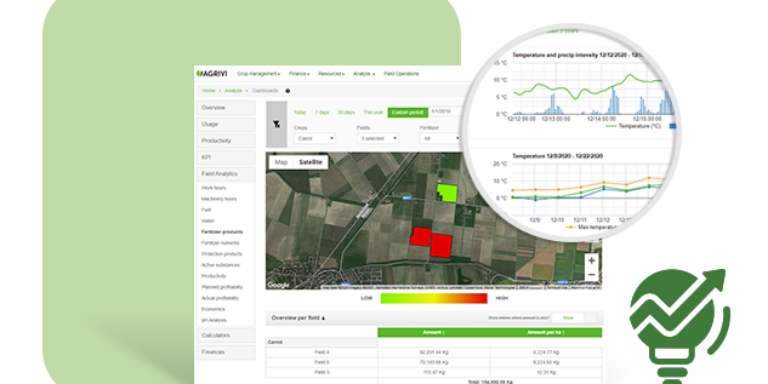The height and width of the screenshot is (384, 768).
Task: Go to Analyze breadcrumb link
Action: (x=233, y=91)
